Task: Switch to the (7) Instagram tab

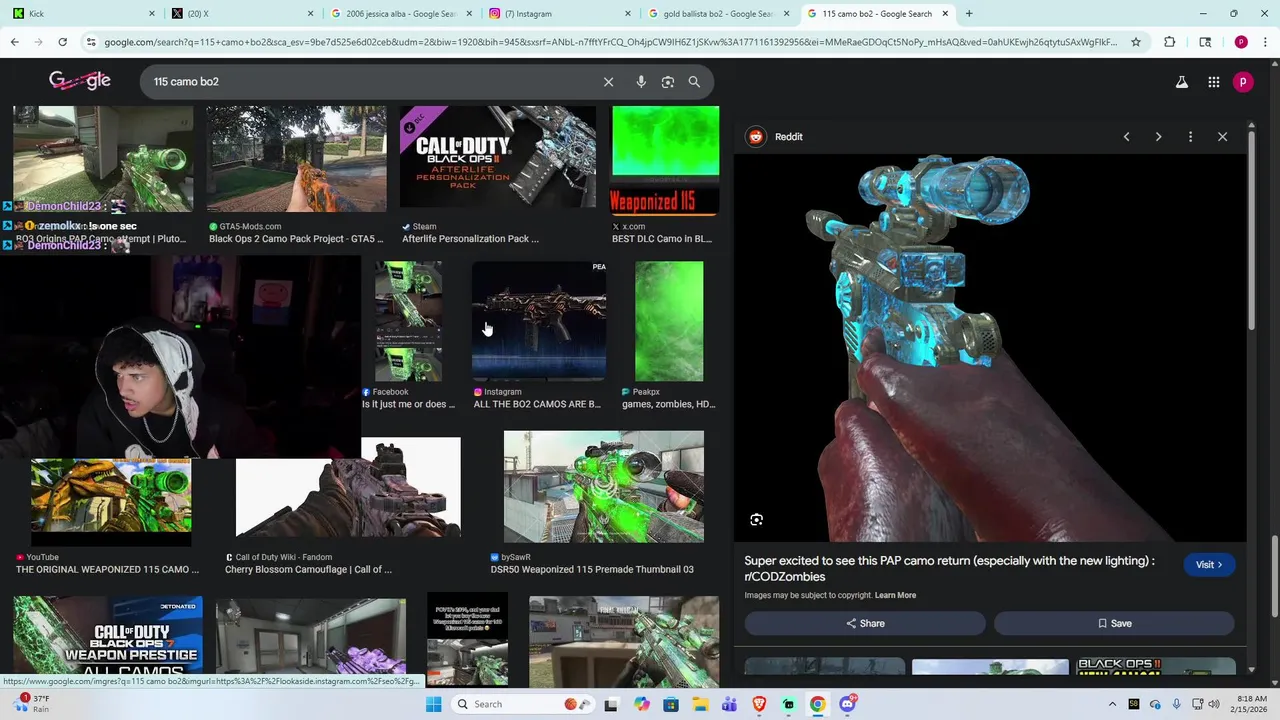Action: 558,14
